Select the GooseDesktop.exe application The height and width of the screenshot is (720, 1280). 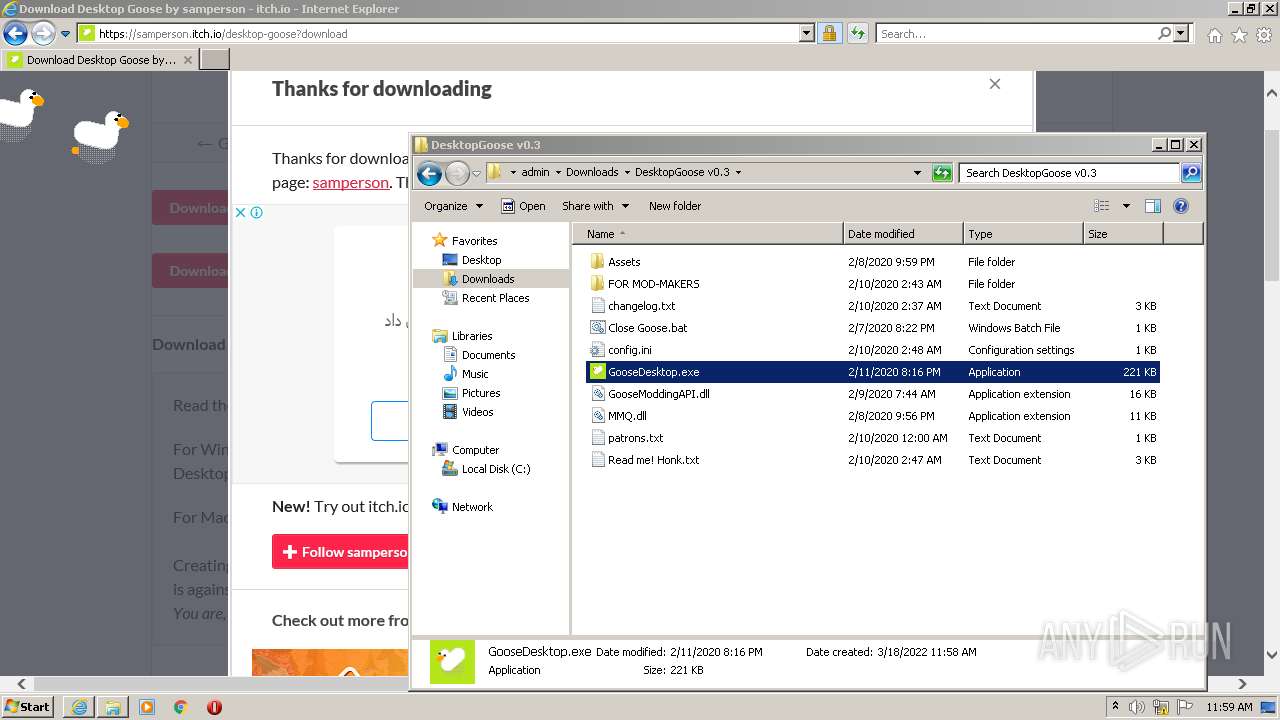coord(872,372)
